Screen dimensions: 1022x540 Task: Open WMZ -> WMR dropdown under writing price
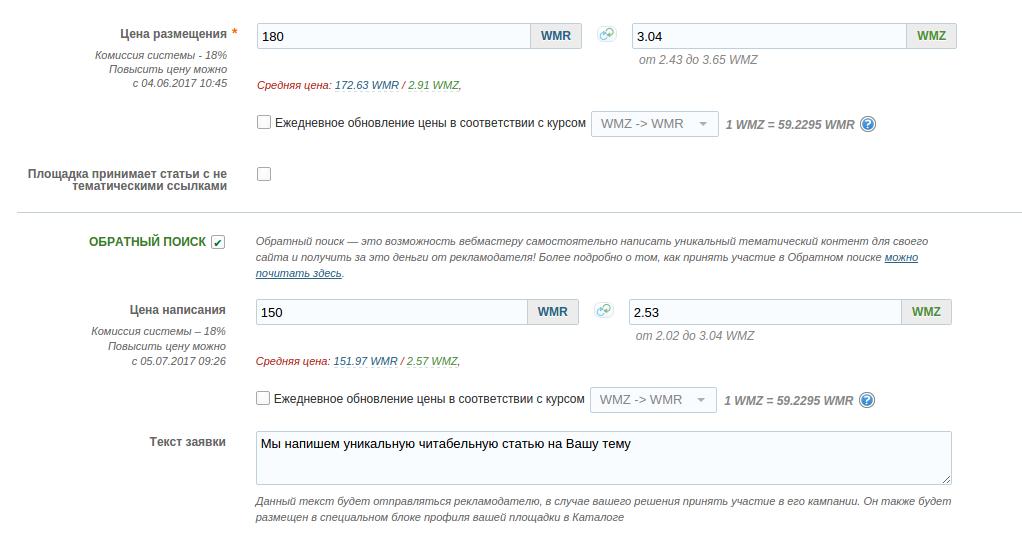[x=653, y=400]
